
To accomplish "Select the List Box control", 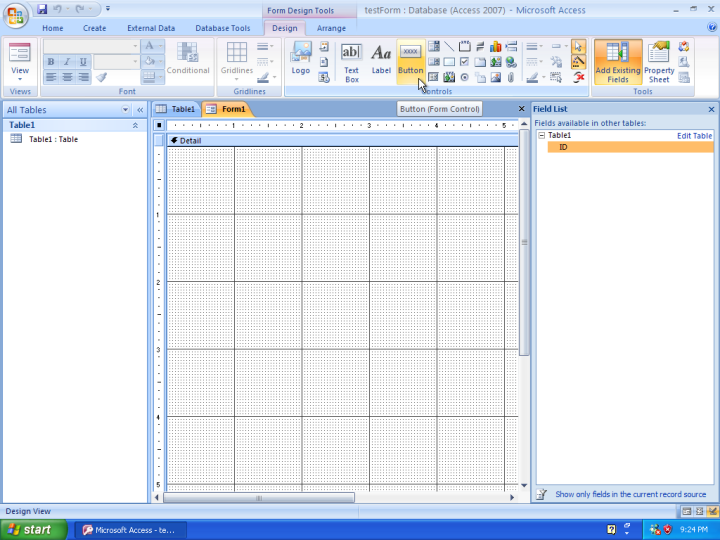I will (433, 62).
